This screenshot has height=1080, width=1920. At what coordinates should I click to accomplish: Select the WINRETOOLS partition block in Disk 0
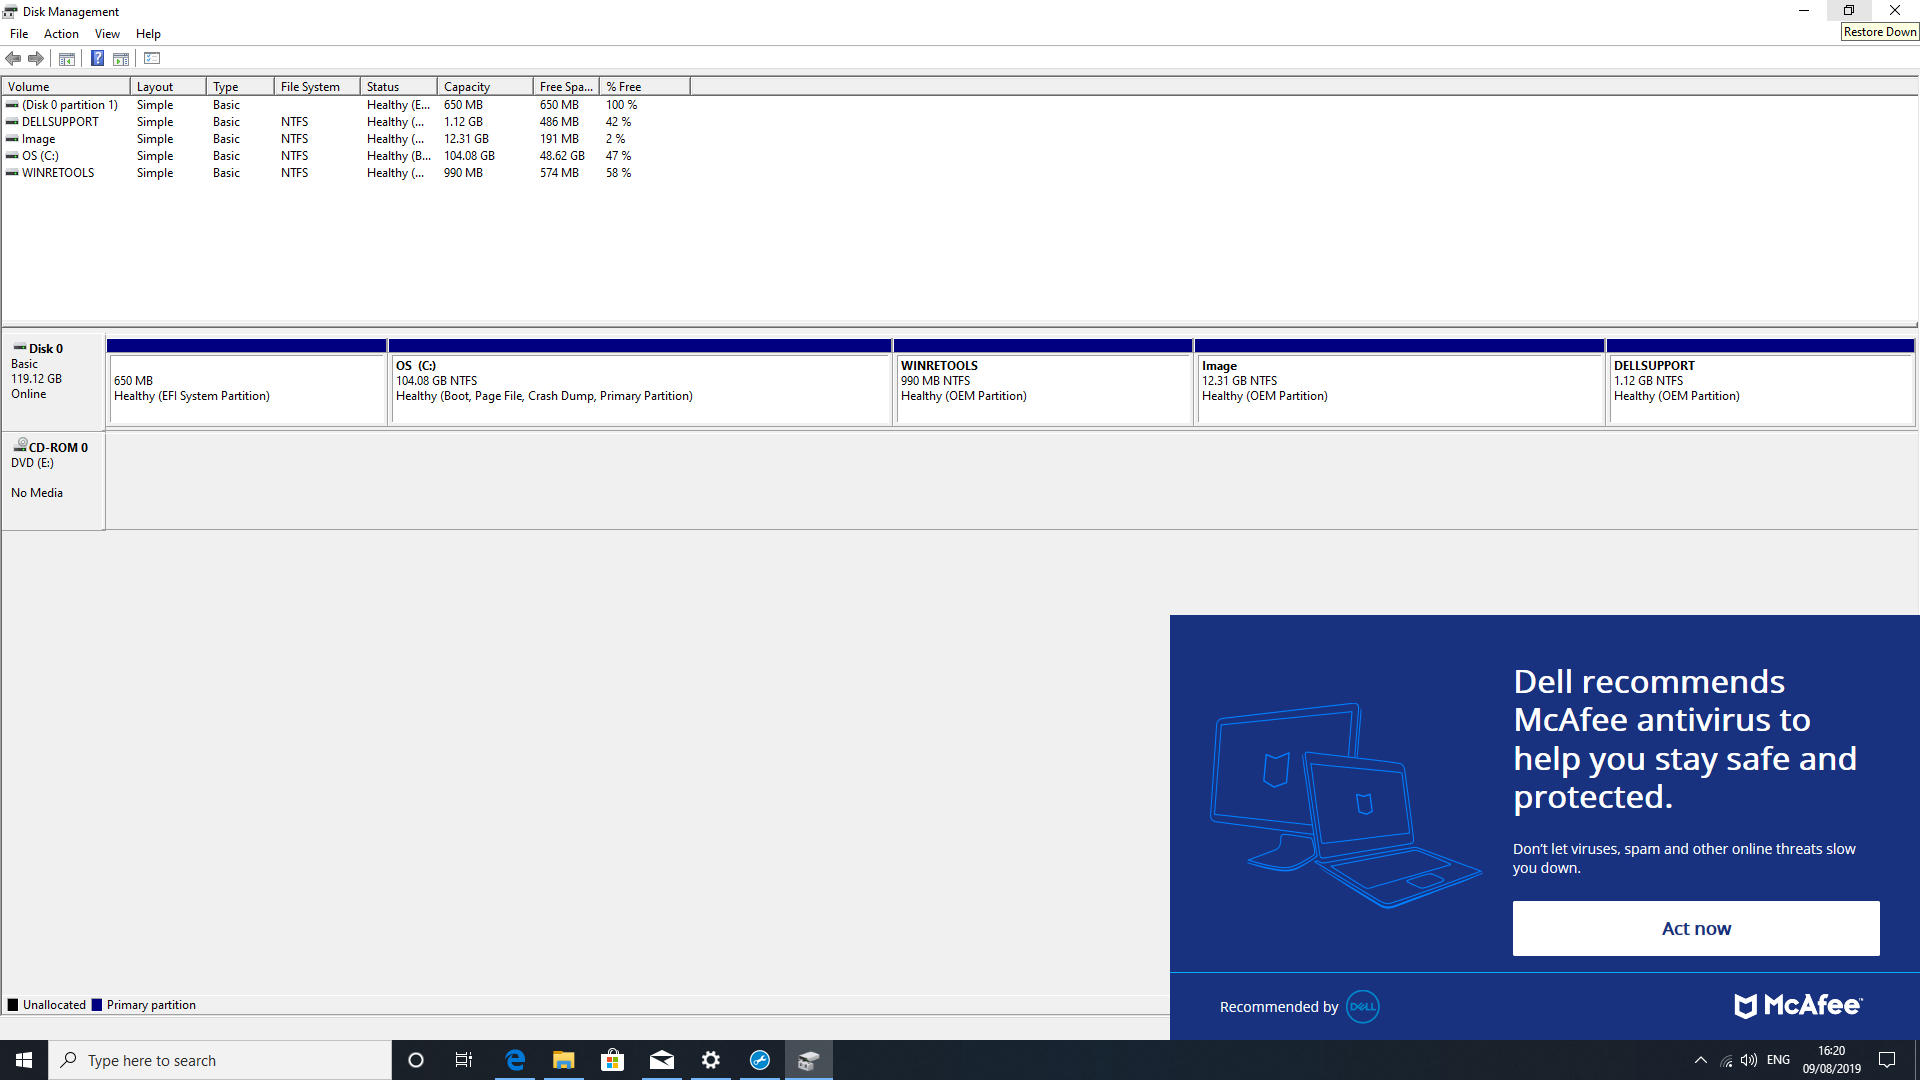(1042, 390)
